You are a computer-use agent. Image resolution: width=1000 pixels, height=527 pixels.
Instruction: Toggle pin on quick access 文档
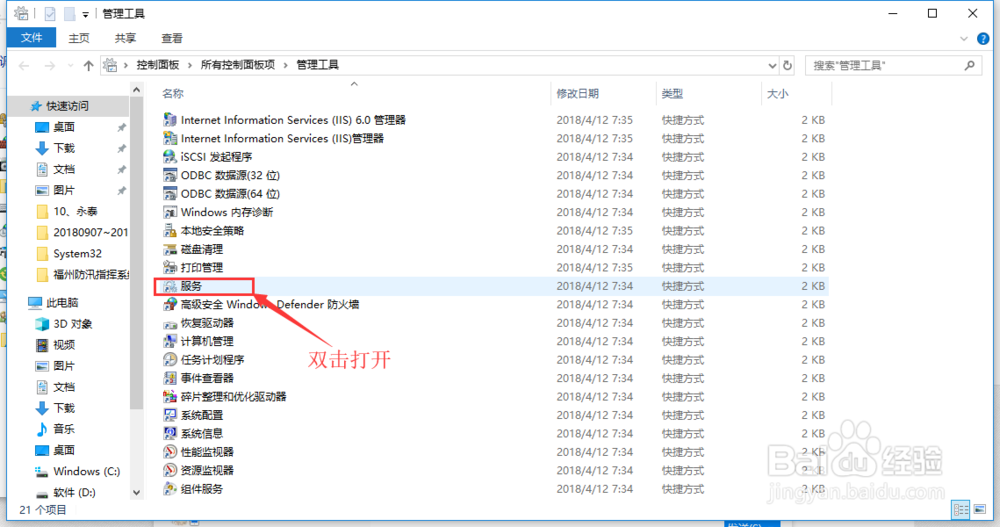121,170
